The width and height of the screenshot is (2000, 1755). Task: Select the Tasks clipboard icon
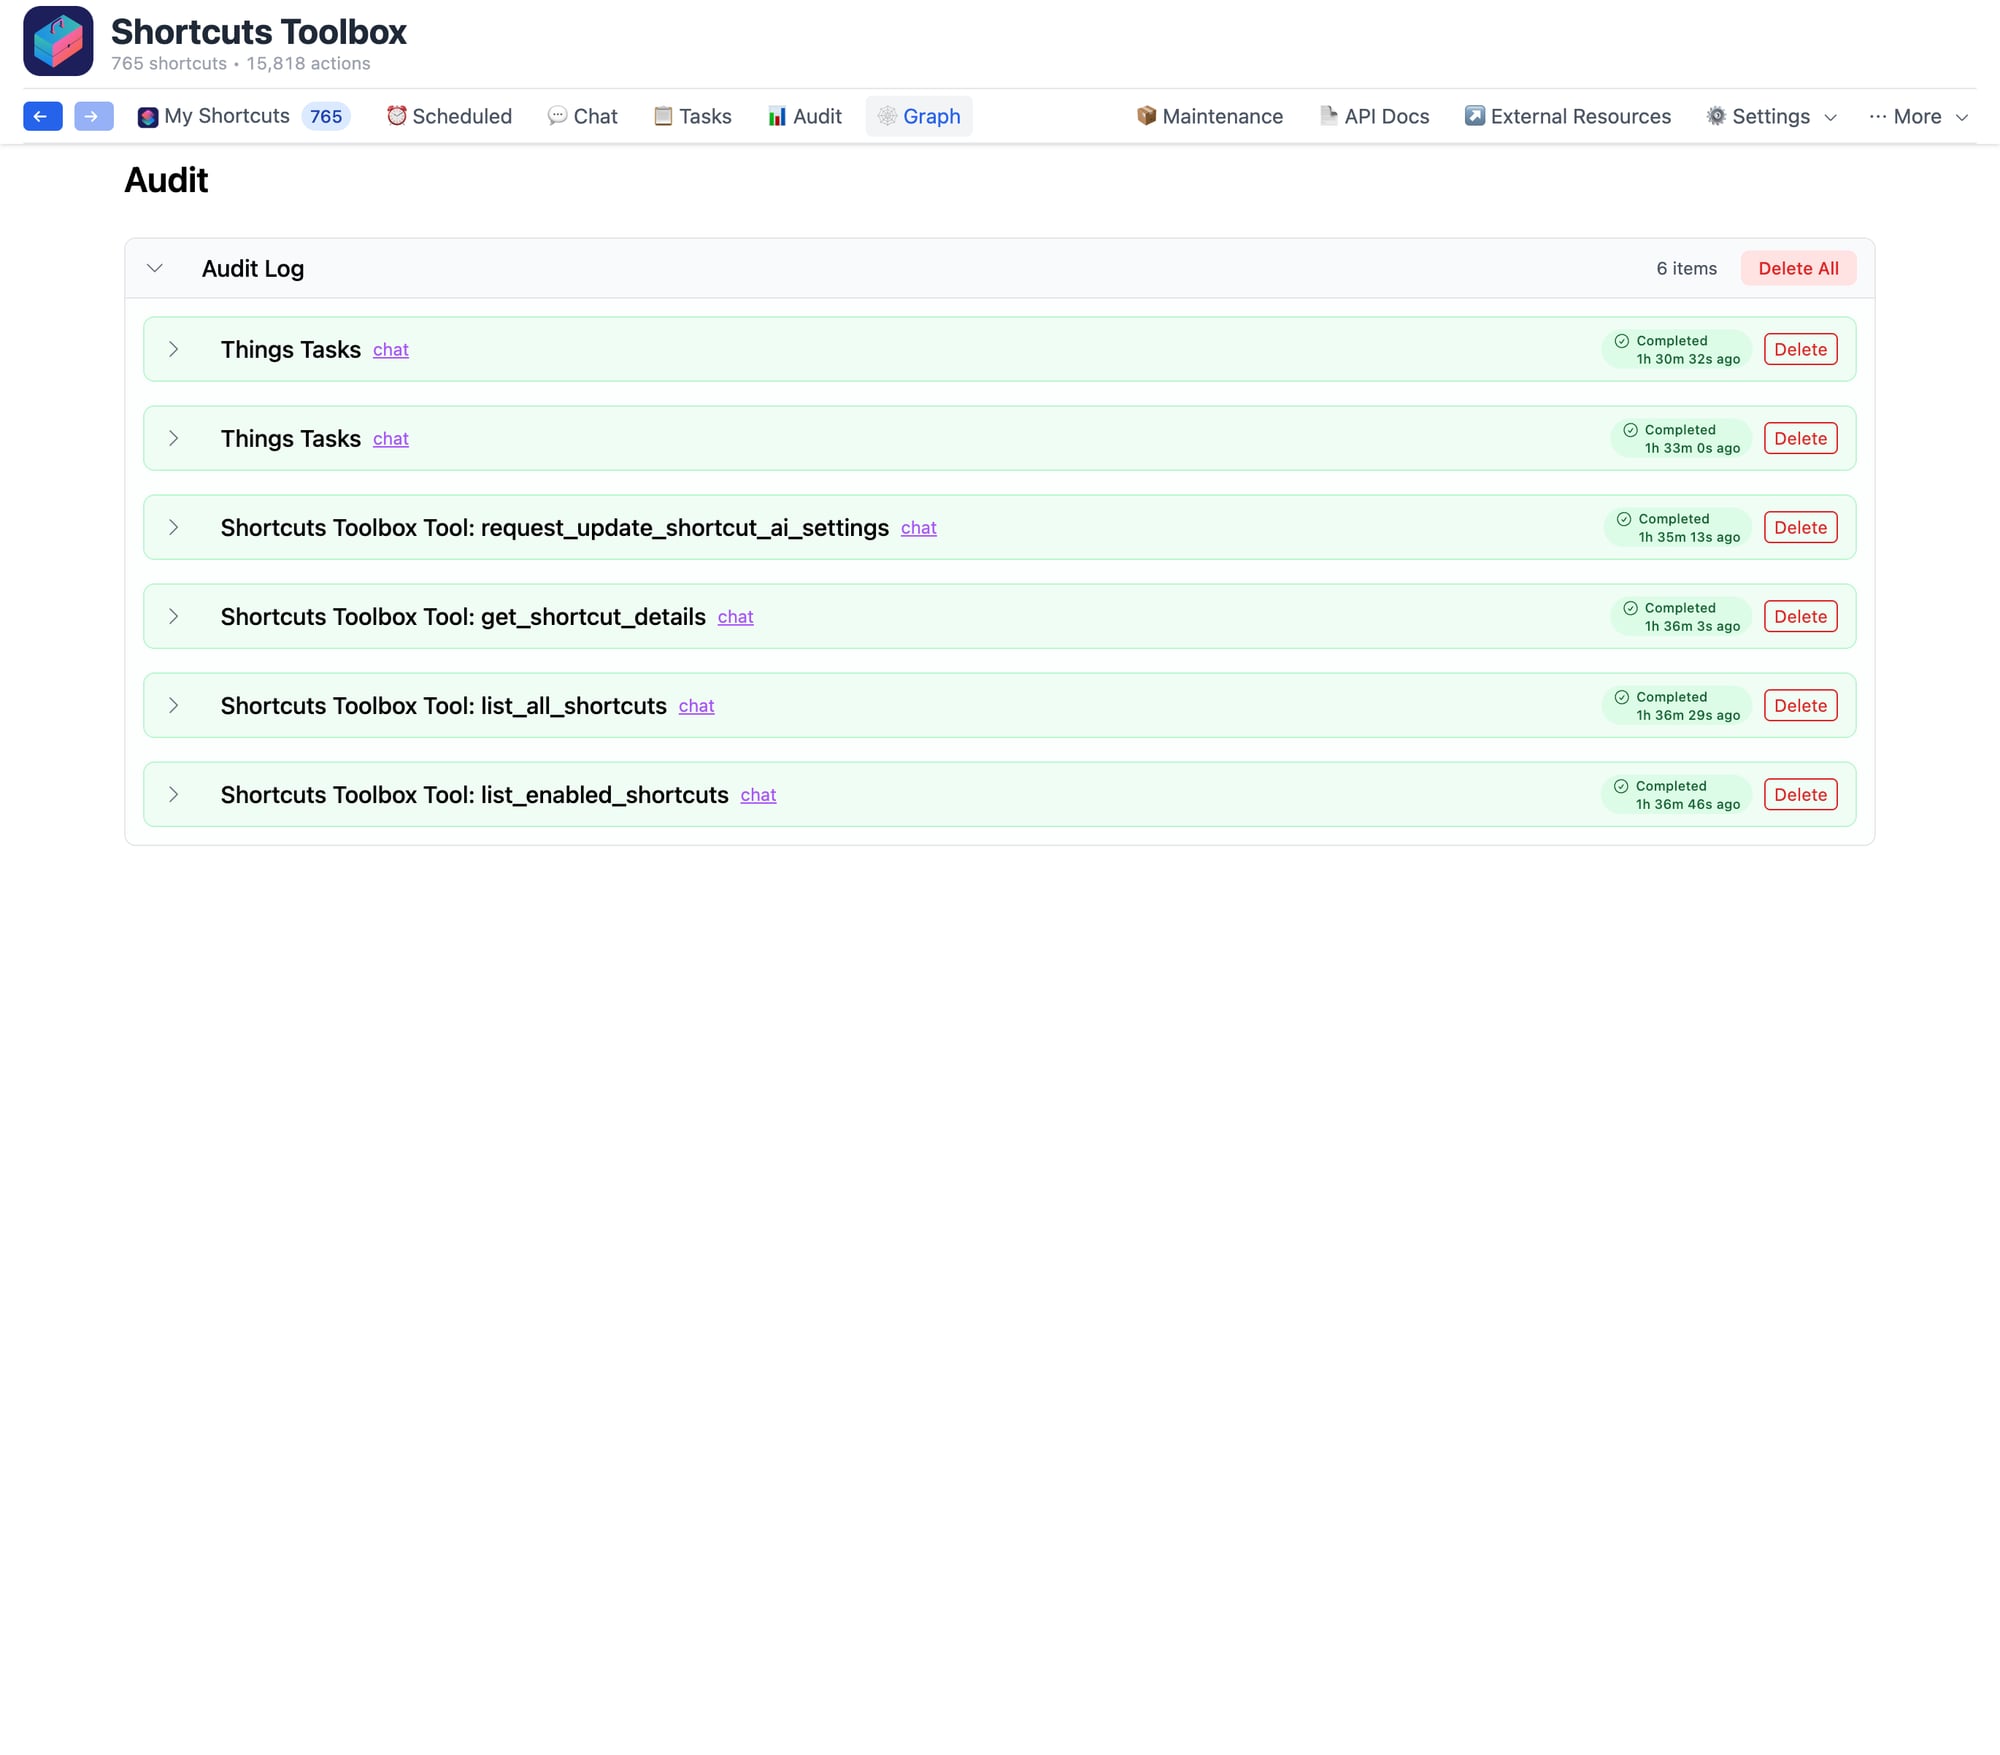tap(662, 116)
